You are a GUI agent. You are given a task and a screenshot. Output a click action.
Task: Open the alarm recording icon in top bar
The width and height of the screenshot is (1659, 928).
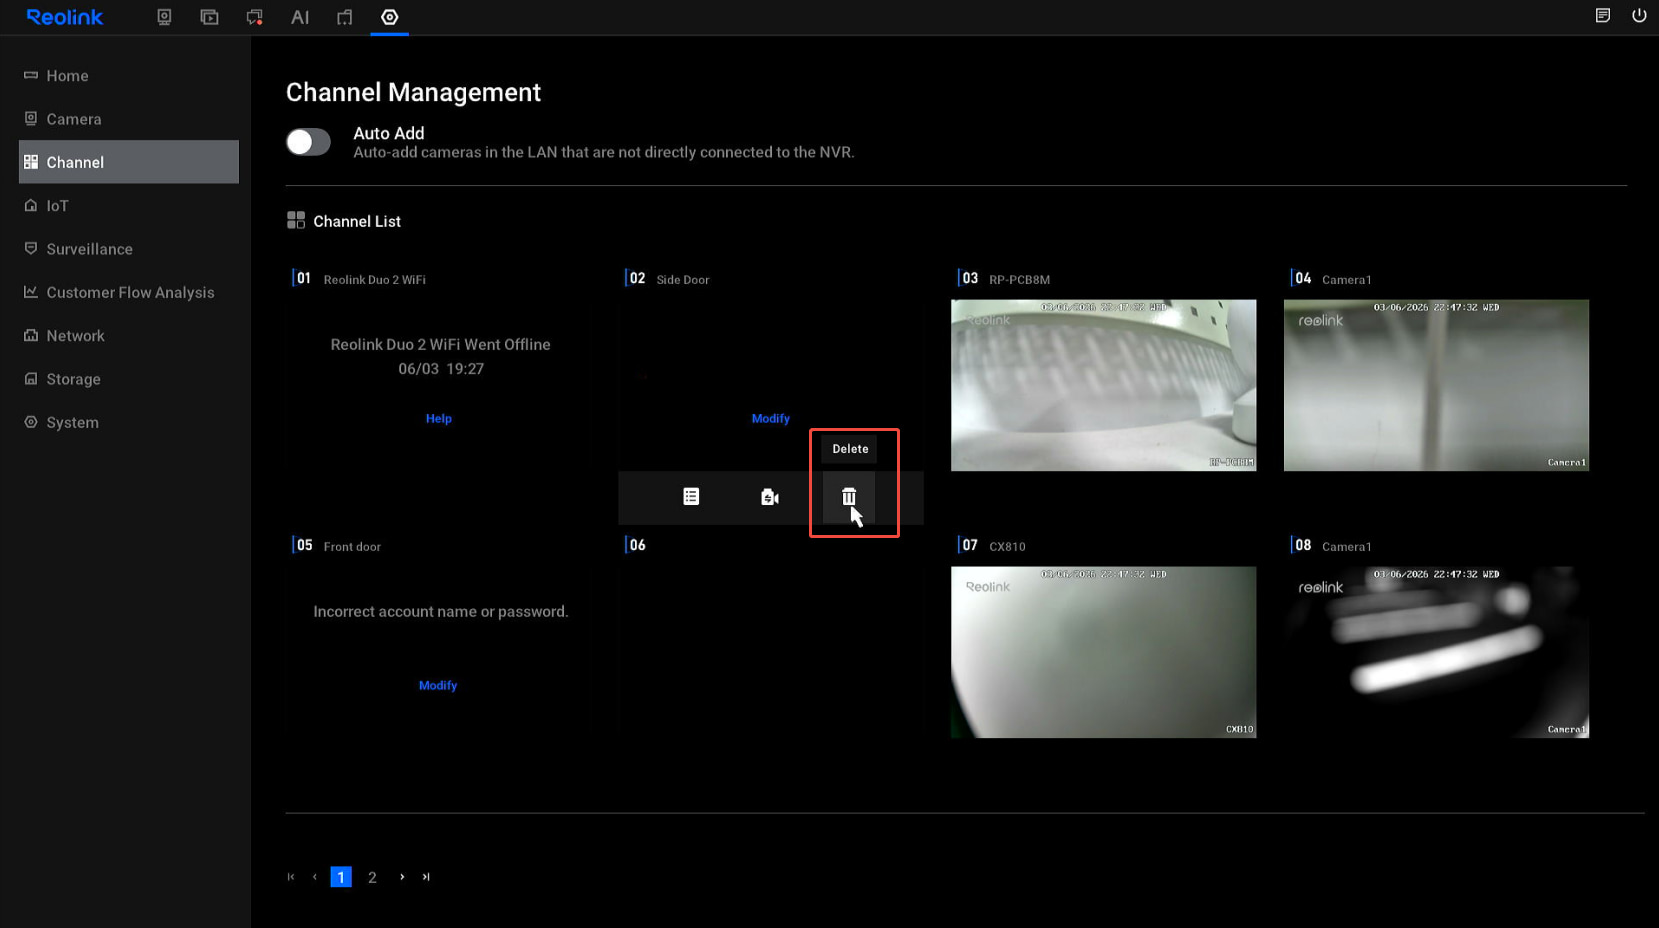[x=254, y=17]
